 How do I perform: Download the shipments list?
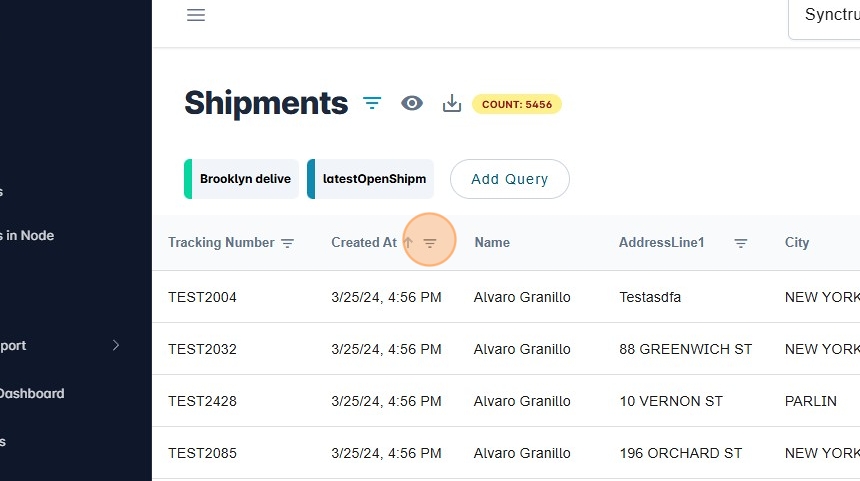[x=452, y=103]
